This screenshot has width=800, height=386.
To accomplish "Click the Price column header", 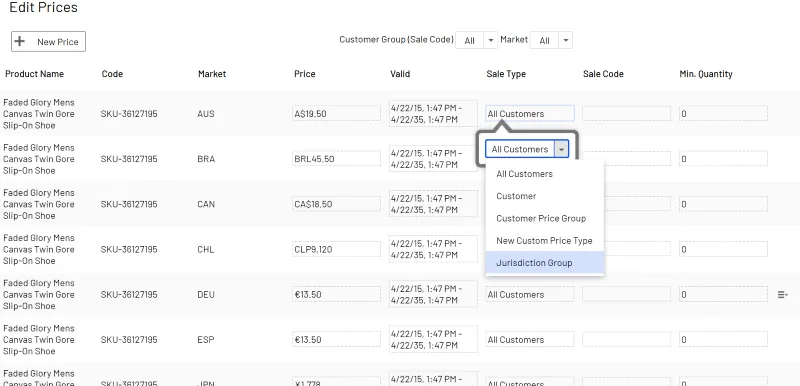I will (x=305, y=74).
